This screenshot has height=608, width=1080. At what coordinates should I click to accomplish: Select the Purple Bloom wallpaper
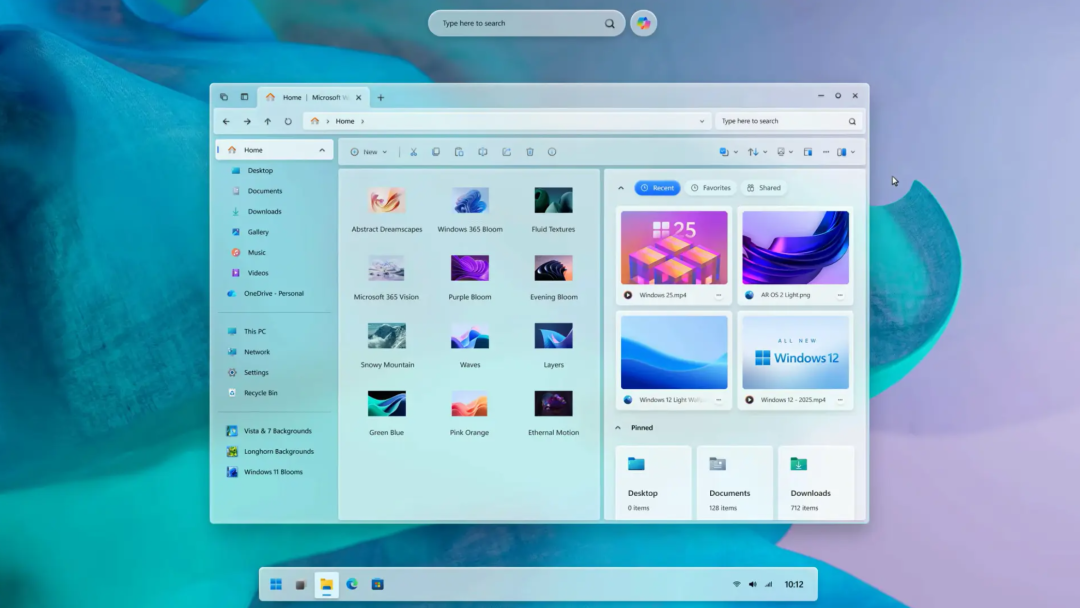(470, 278)
